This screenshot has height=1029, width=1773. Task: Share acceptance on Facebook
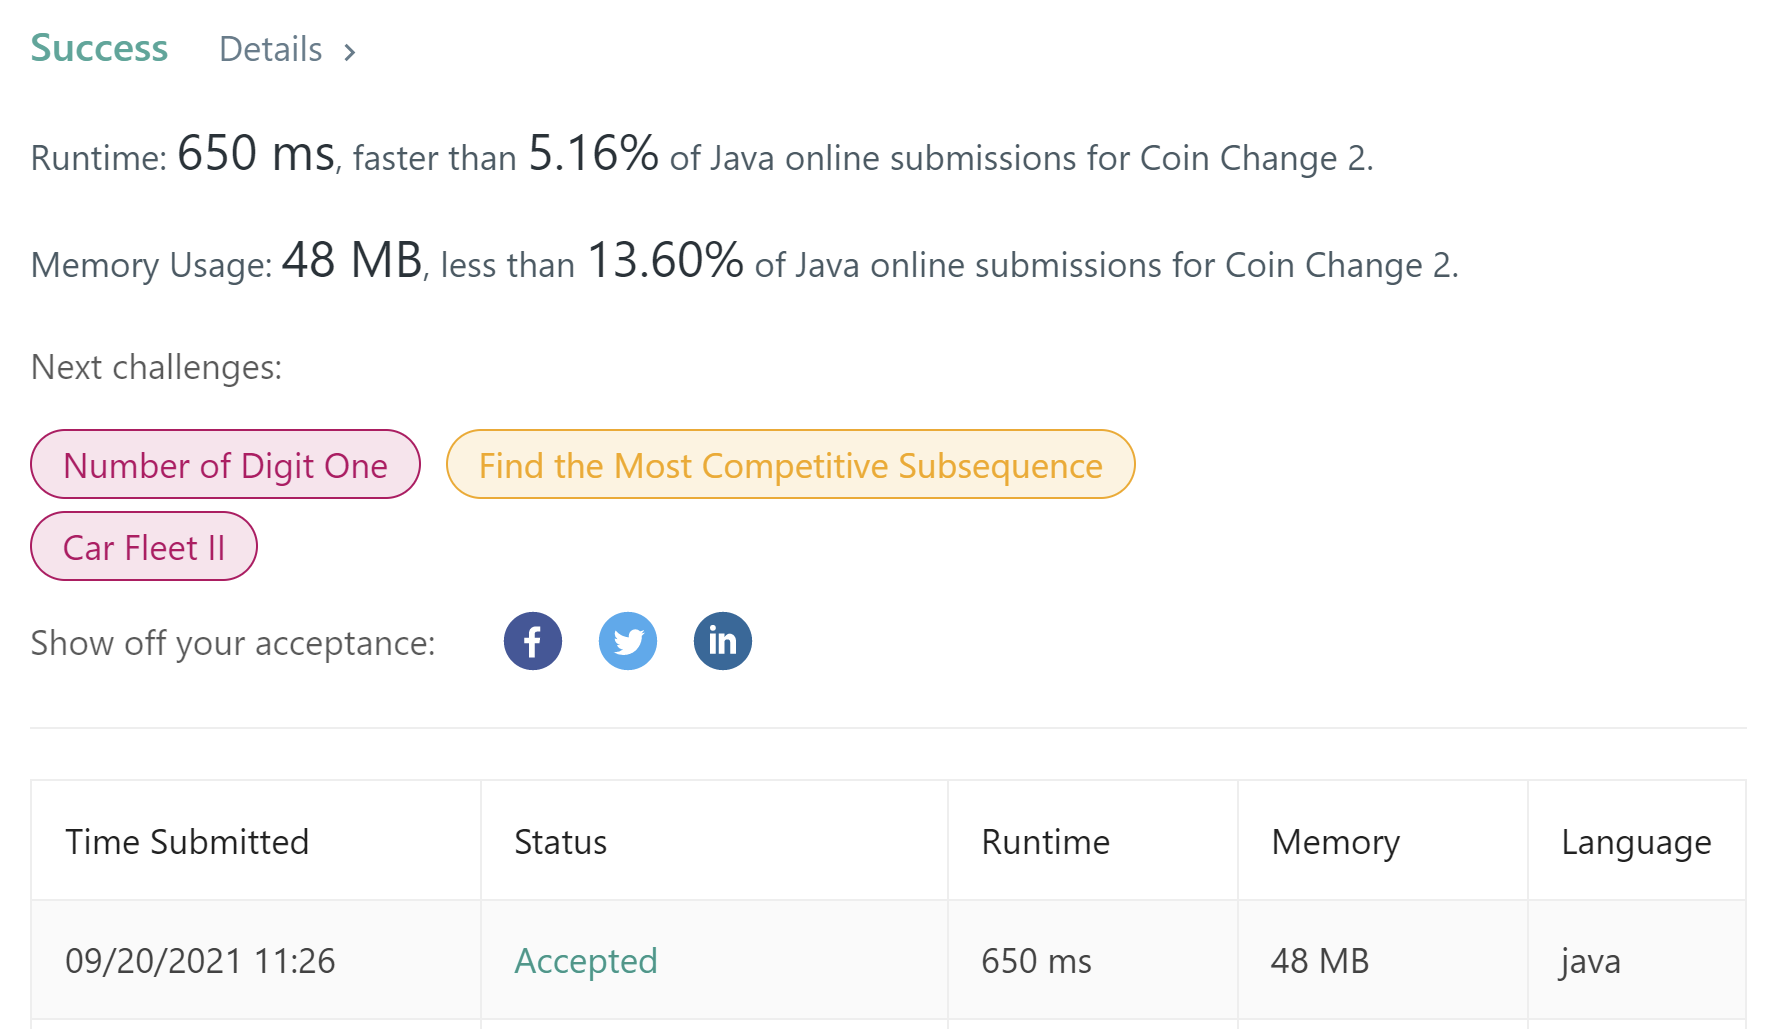coord(532,641)
